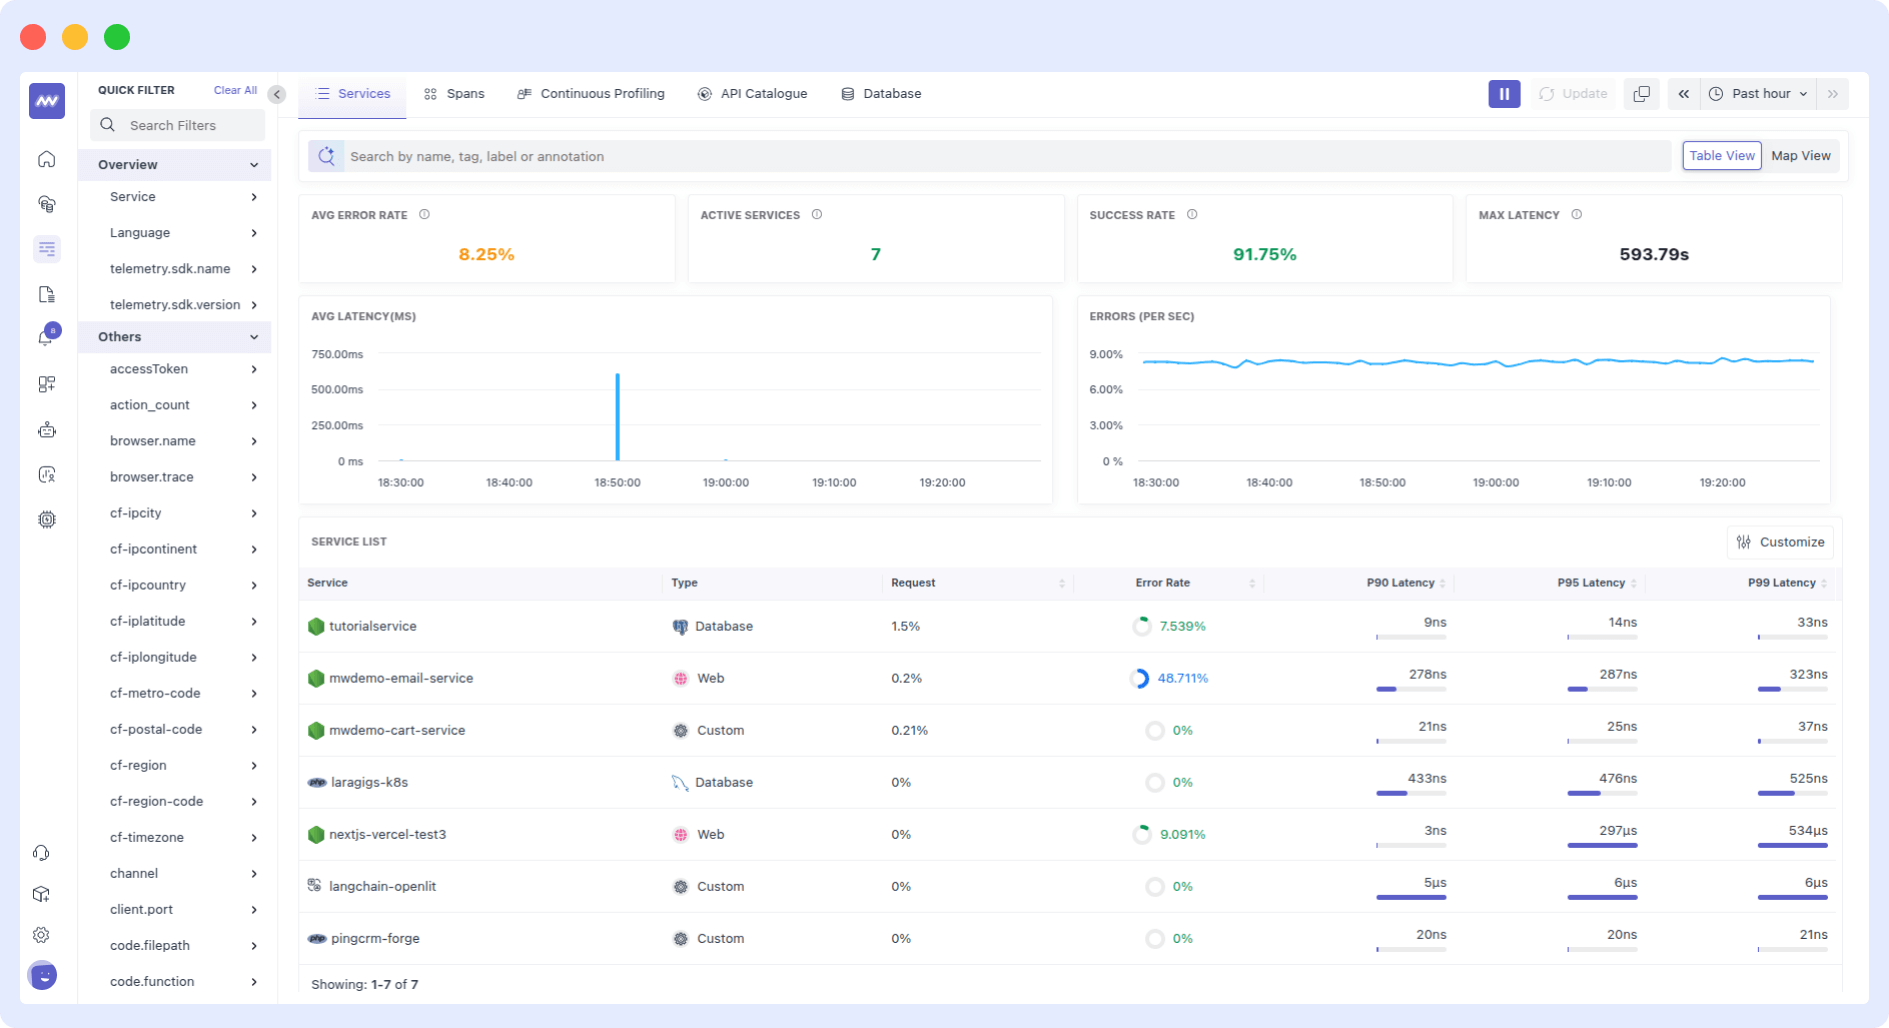
Task: Click the copy icon next to Update button
Action: (x=1641, y=93)
